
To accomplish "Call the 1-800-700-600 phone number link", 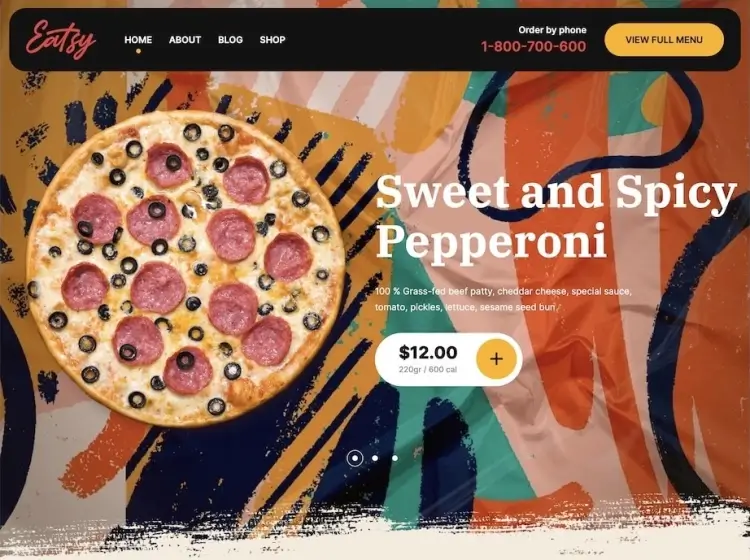I will coord(533,46).
